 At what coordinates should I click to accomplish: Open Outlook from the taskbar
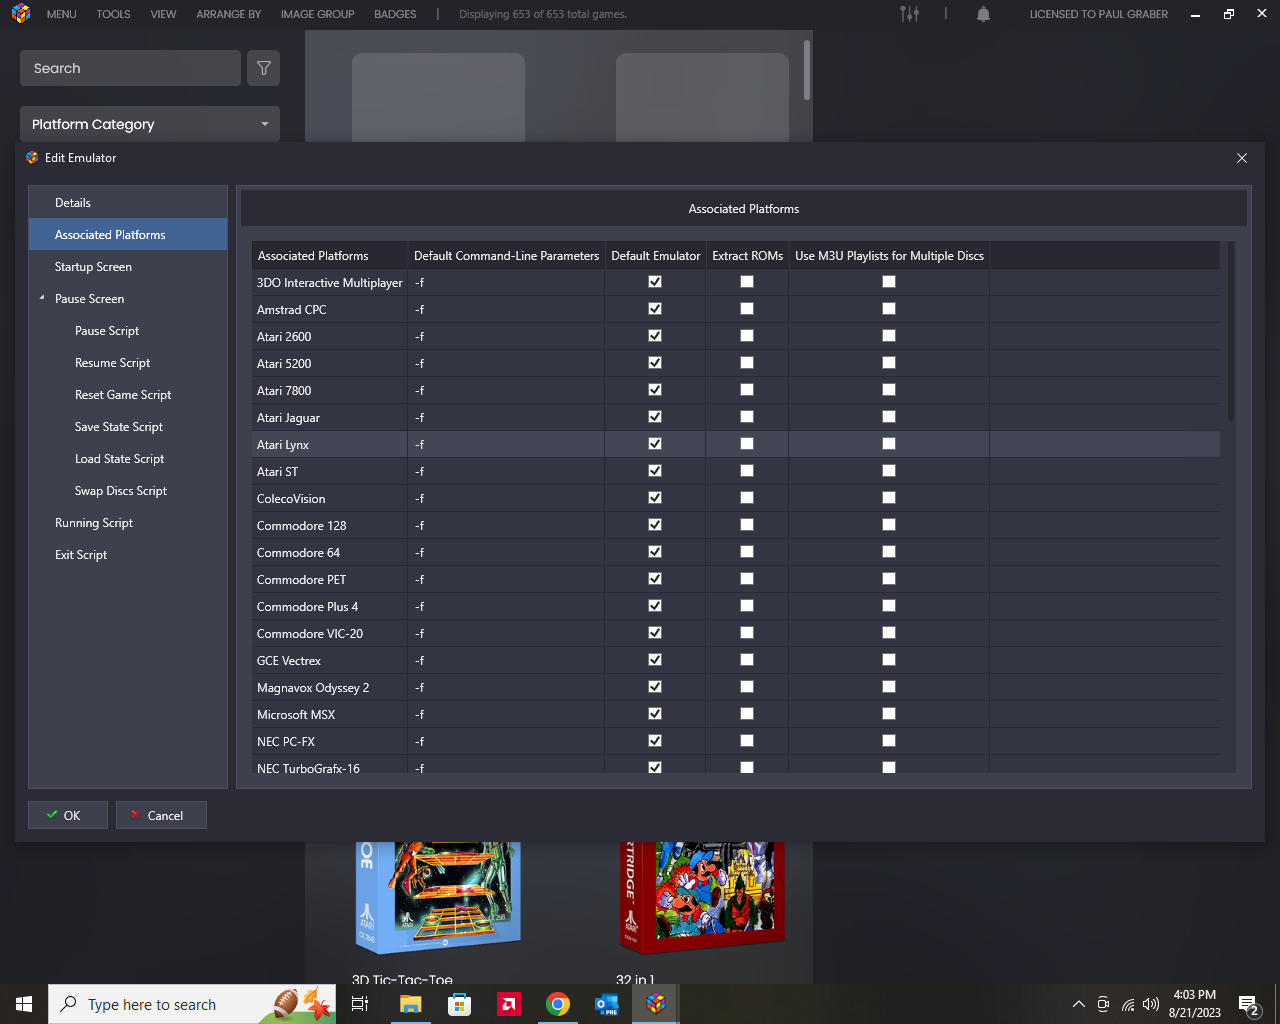[x=607, y=1004]
